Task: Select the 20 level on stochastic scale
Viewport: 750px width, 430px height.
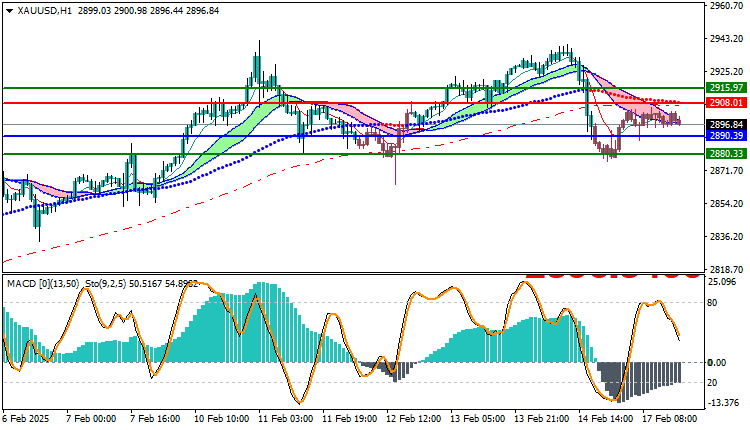Action: pyautogui.click(x=712, y=383)
